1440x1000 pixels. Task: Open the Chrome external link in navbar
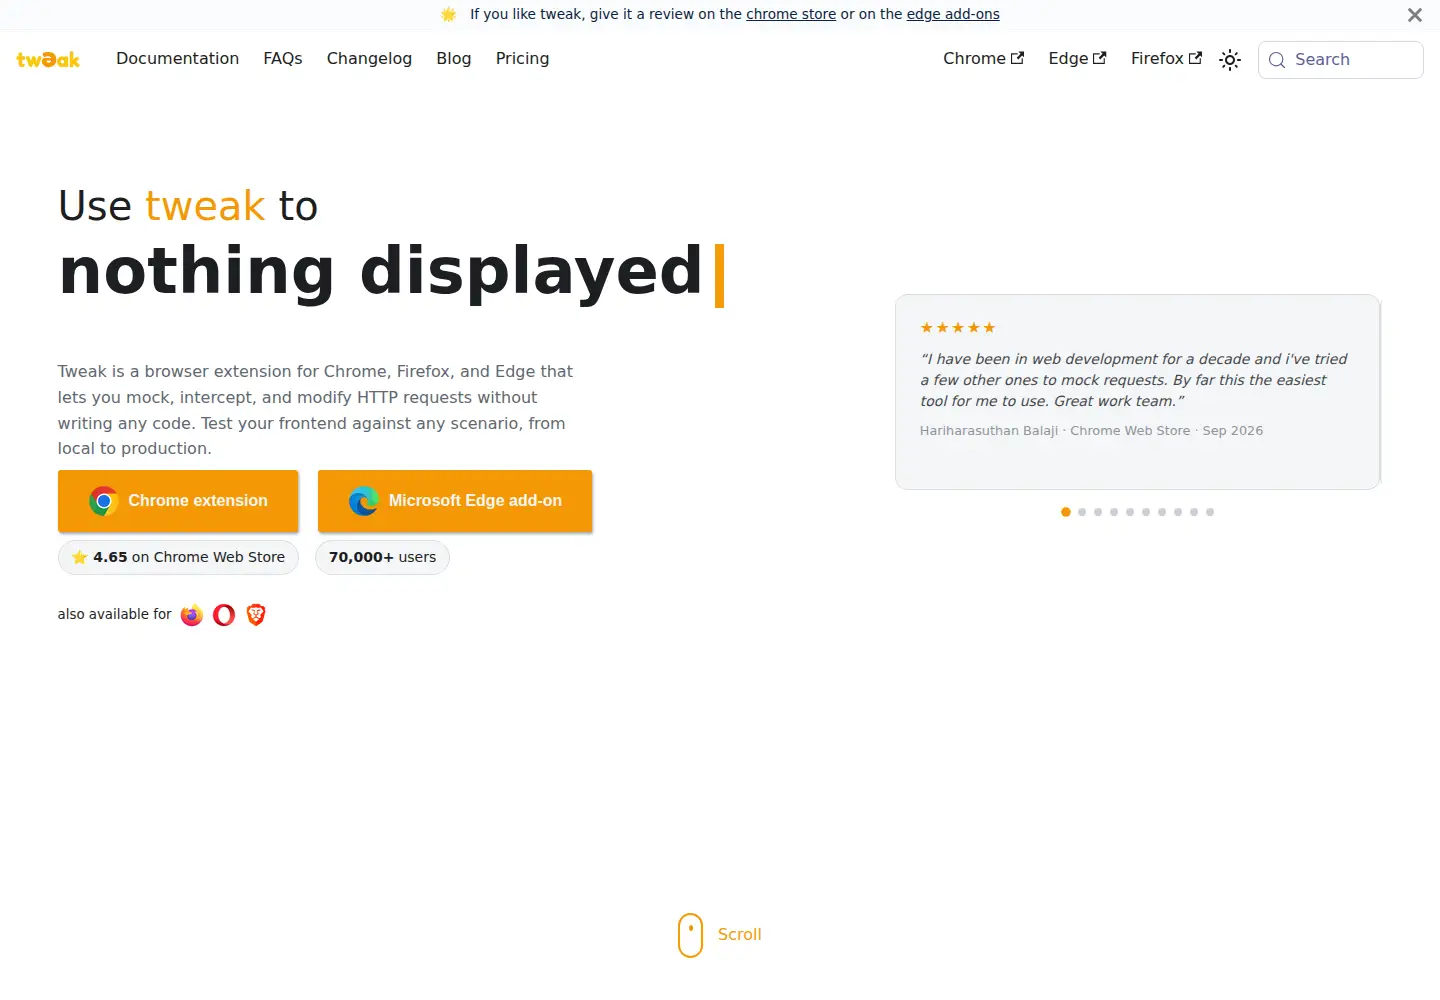[984, 59]
